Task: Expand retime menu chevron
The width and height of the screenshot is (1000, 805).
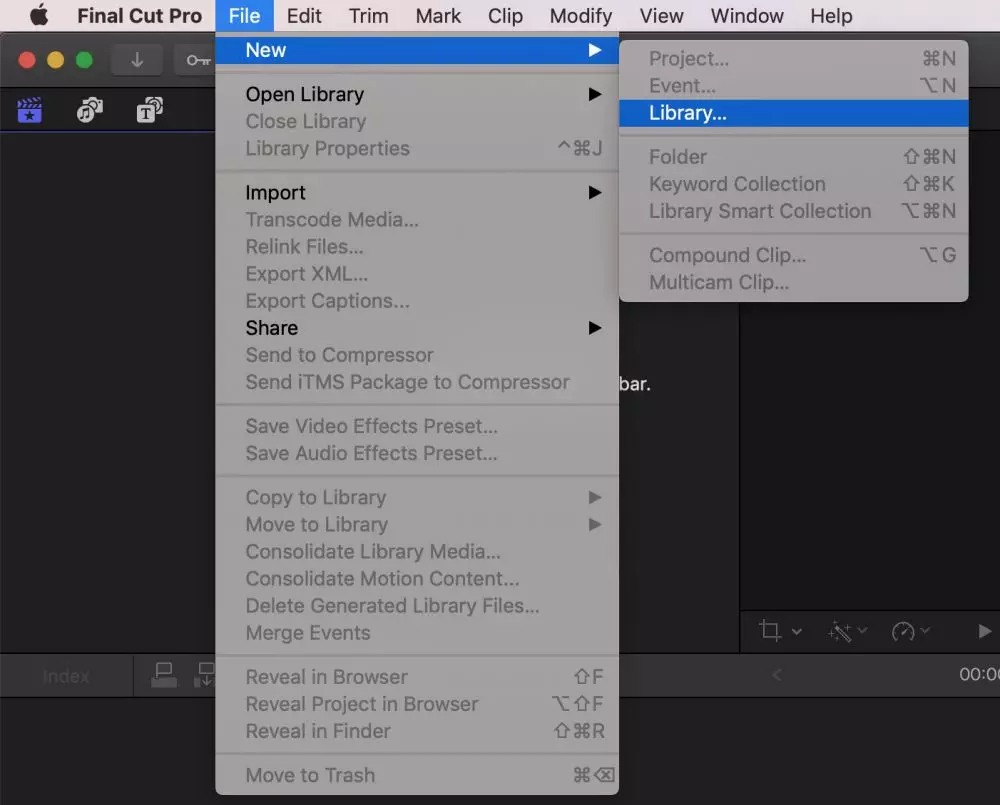Action: tap(925, 631)
